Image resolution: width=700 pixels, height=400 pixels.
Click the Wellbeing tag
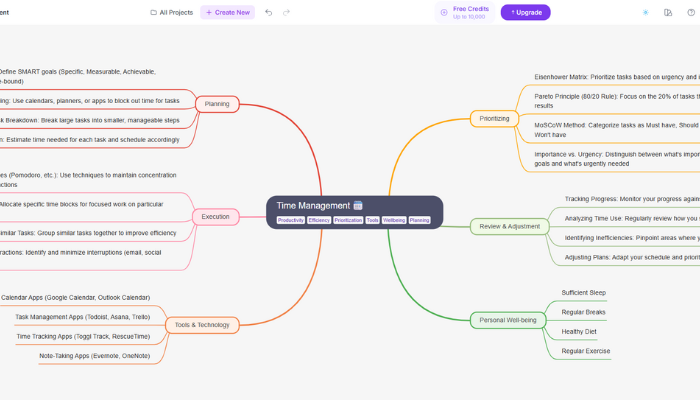pos(394,220)
